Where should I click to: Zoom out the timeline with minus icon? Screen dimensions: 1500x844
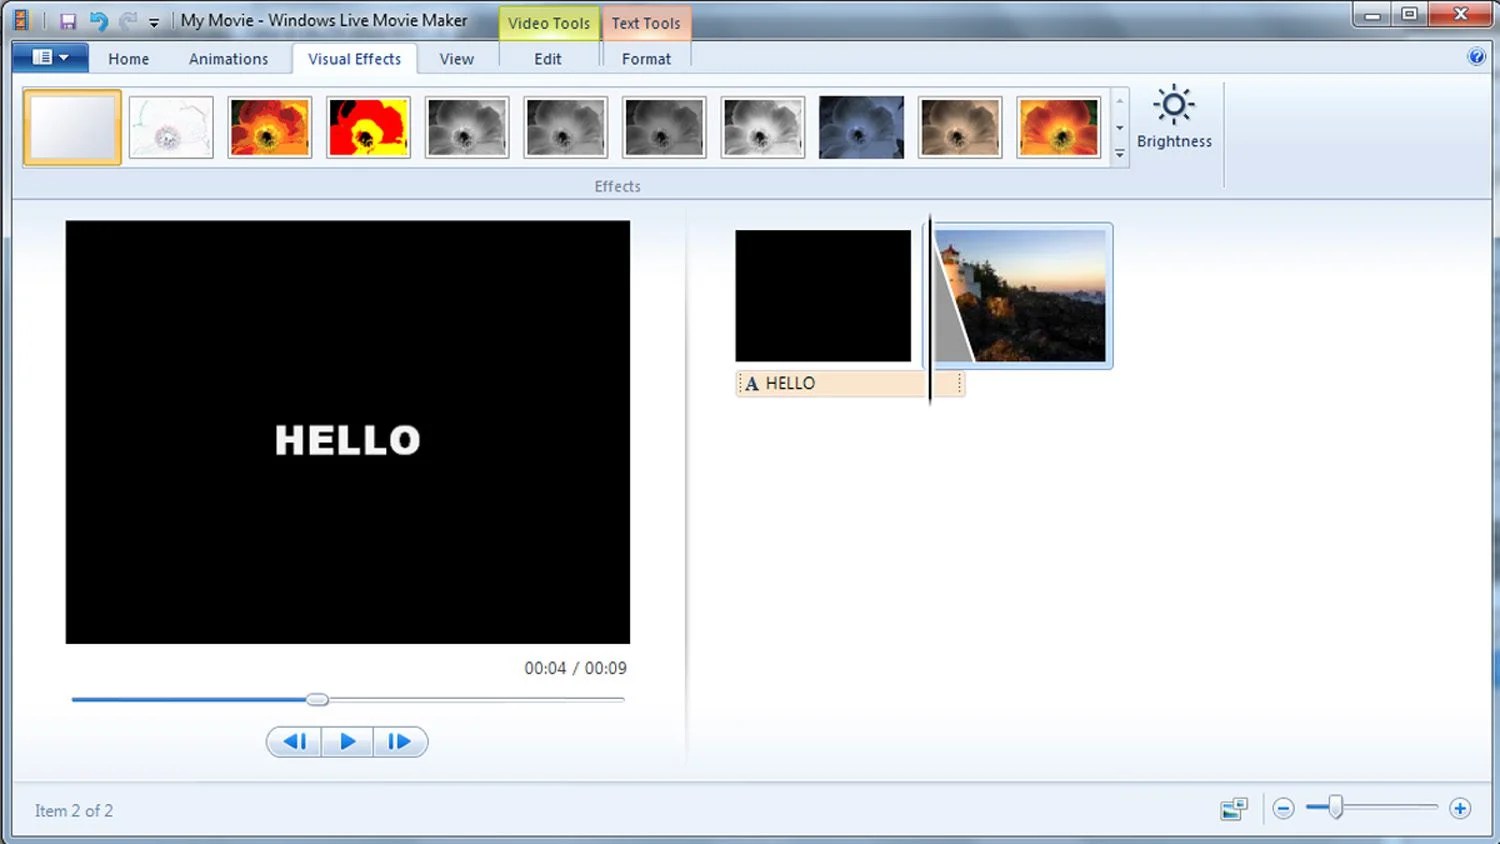point(1283,808)
